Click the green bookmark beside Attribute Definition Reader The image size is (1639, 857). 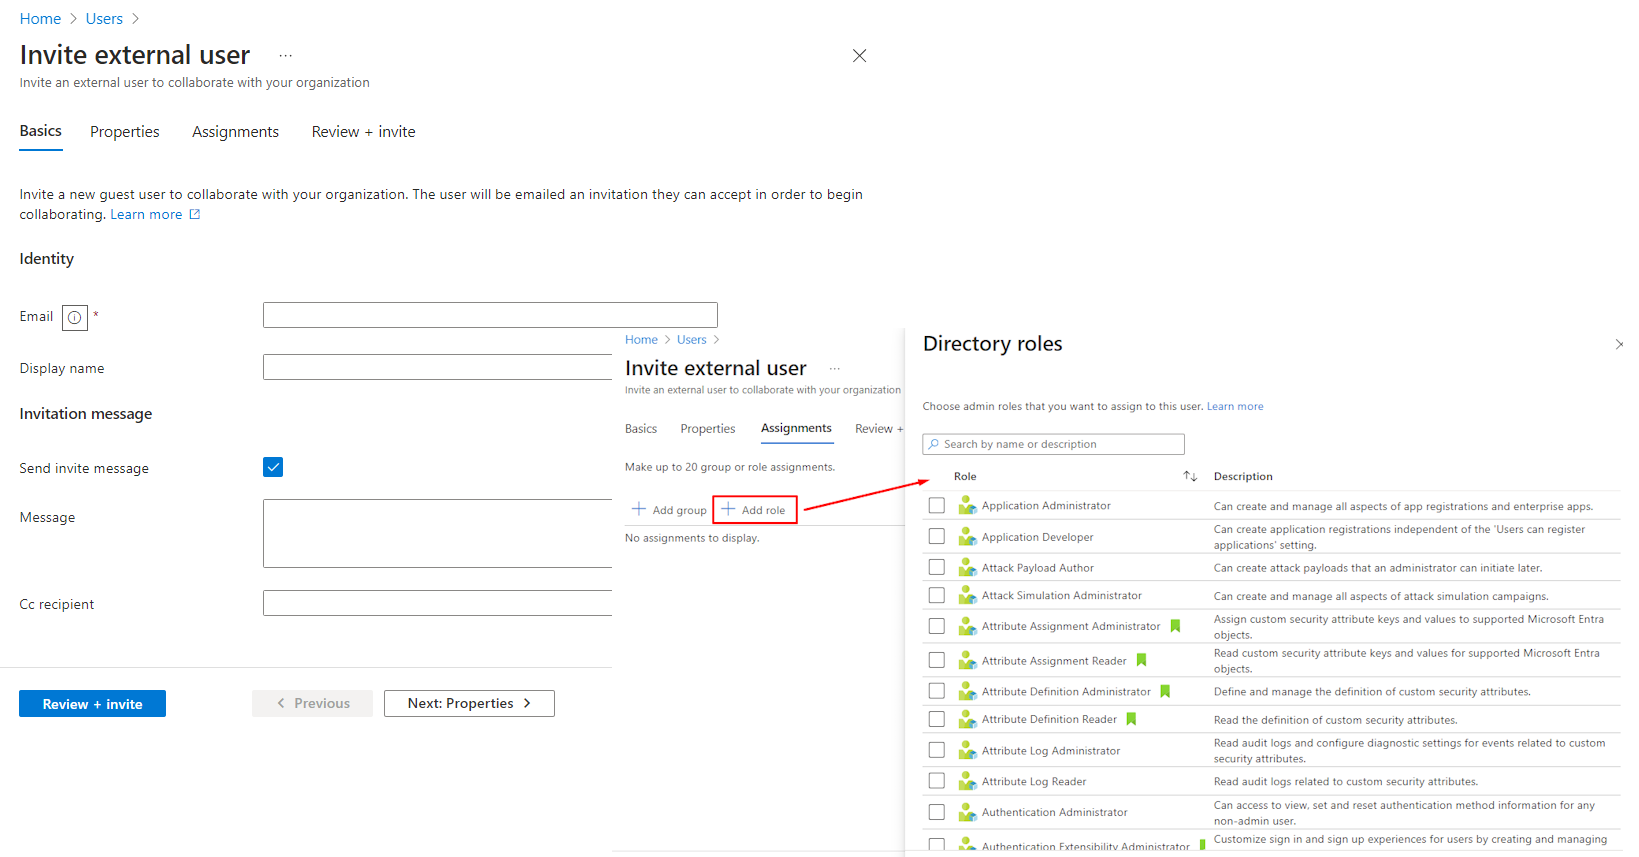click(1131, 719)
